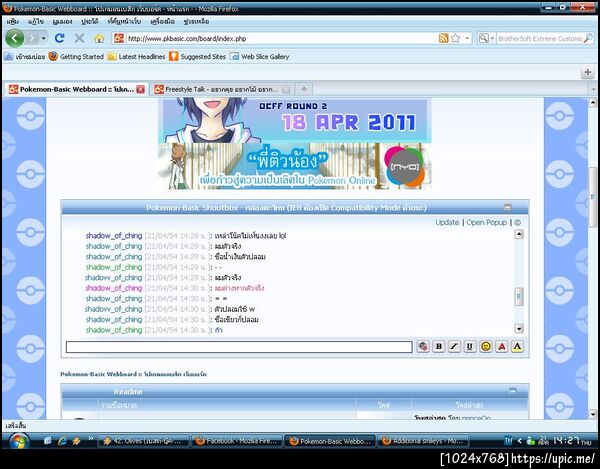The height and width of the screenshot is (469, 600).
Task: Click the shoutbox Update link
Action: tap(447, 222)
